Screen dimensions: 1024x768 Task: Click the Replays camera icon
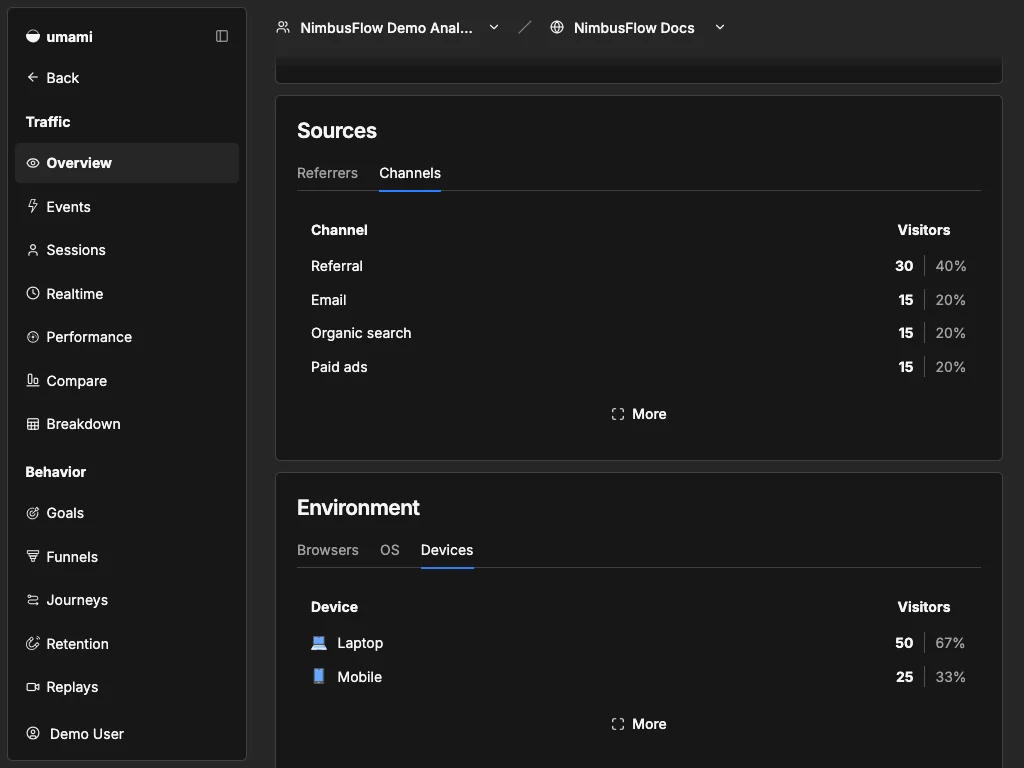(x=33, y=686)
